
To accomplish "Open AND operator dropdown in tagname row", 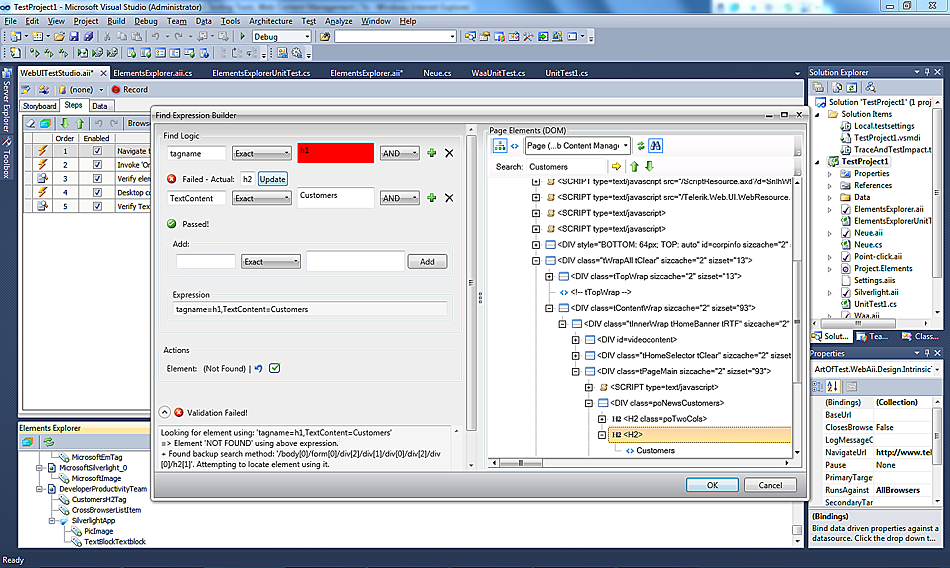I will pyautogui.click(x=400, y=153).
